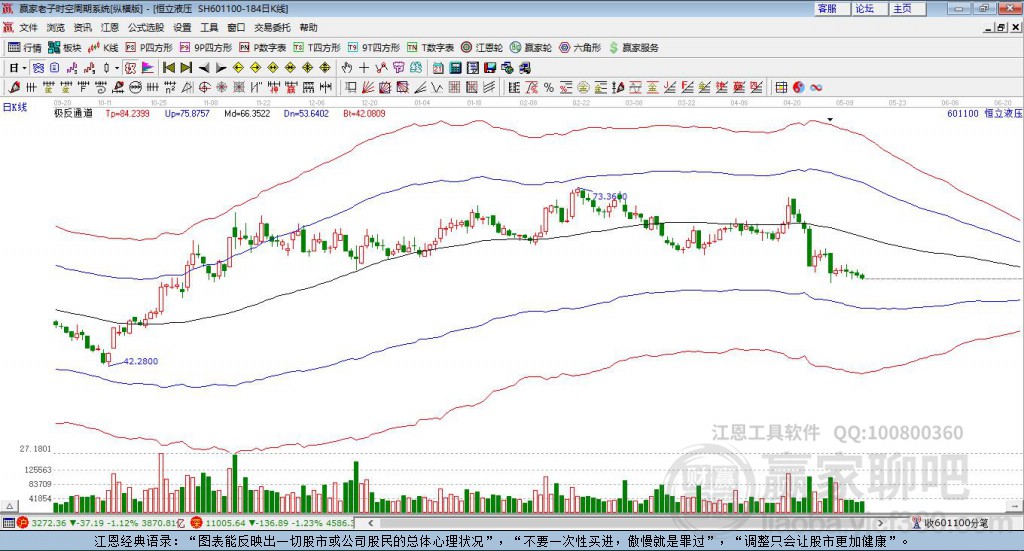Click the 沪 Shanghai index badge
Screen dimensions: 1024x551
[23, 523]
